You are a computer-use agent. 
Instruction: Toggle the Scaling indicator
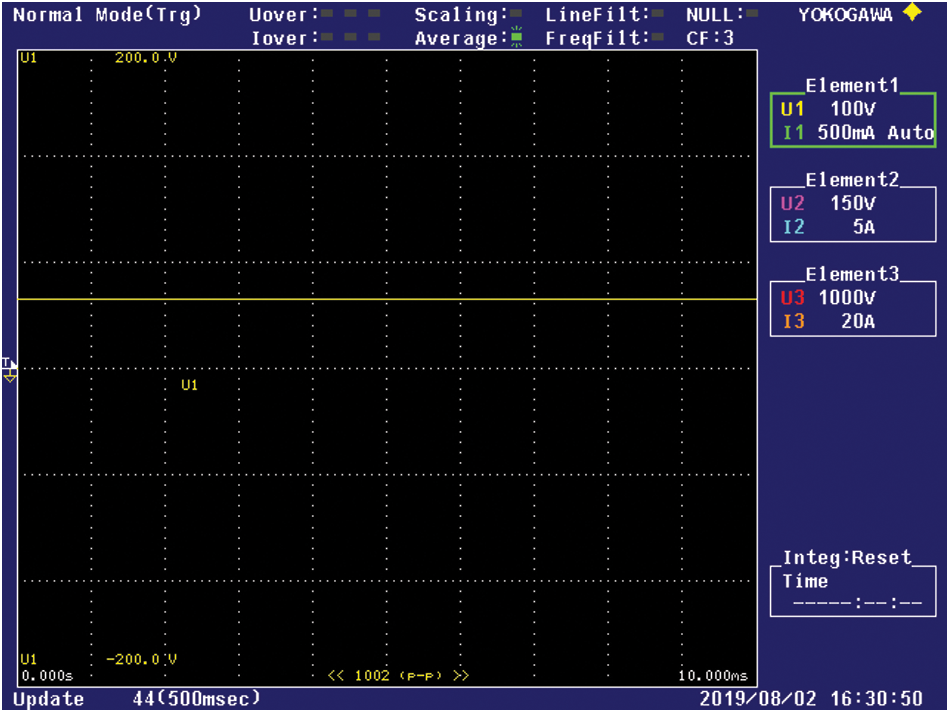pyautogui.click(x=517, y=15)
